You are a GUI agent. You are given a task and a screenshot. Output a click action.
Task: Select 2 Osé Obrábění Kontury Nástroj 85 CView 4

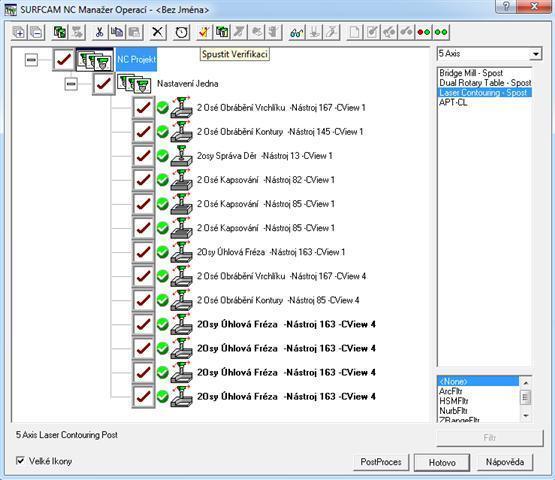[278, 300]
